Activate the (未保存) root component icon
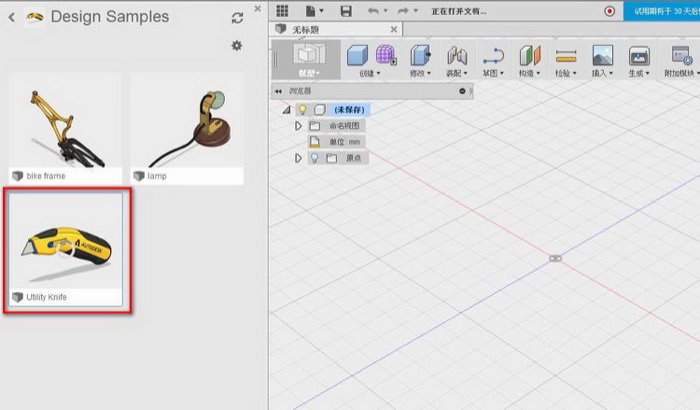700x410 pixels. click(319, 109)
